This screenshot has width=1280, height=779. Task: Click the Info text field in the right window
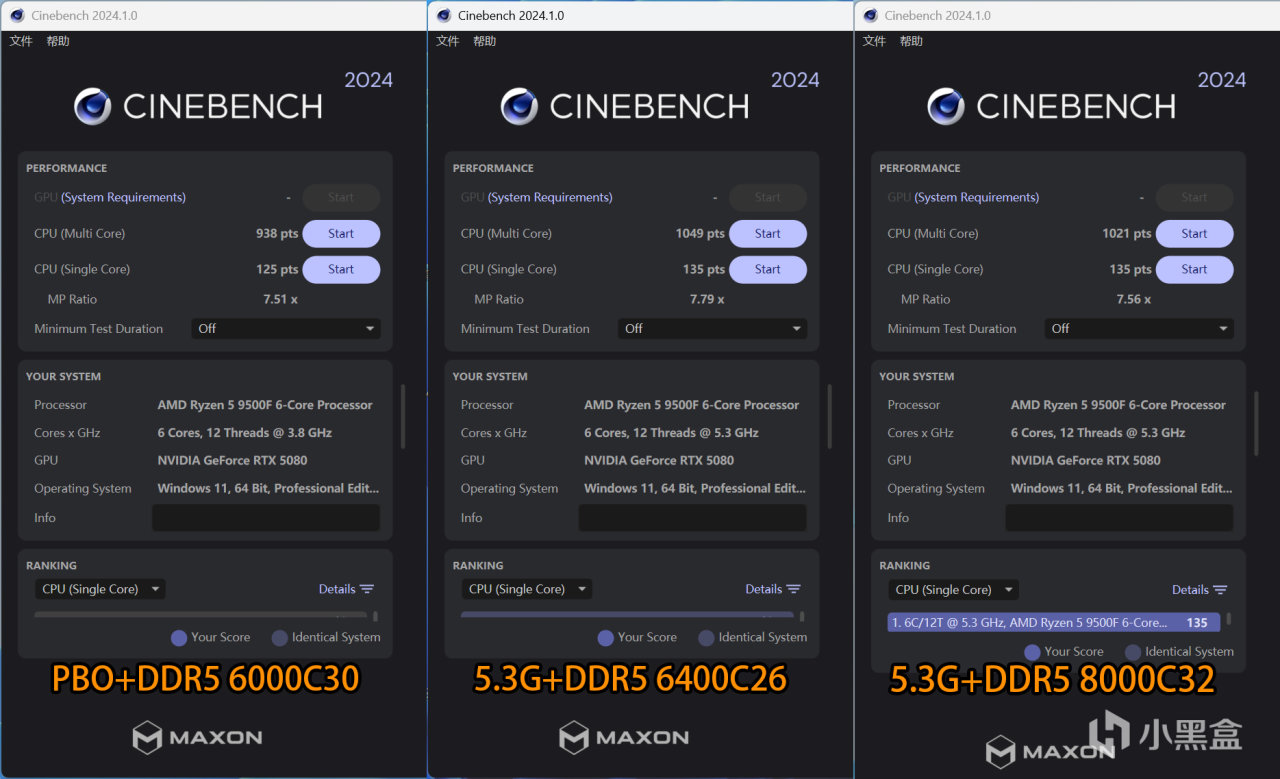[x=1119, y=518]
